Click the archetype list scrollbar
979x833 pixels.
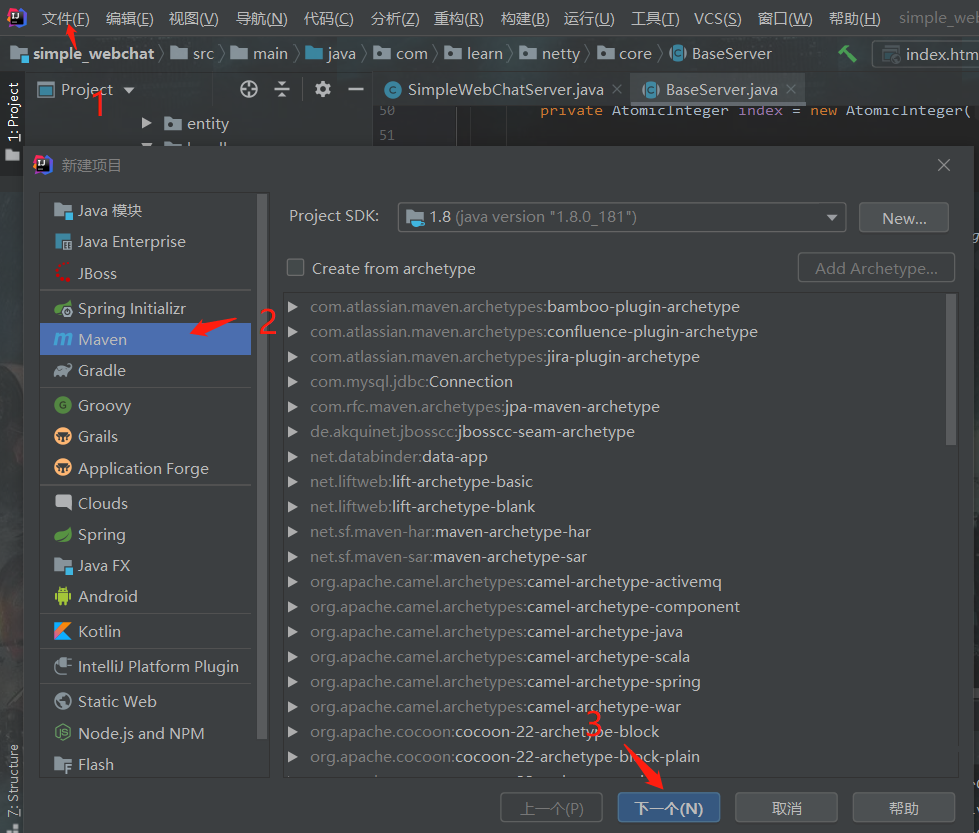(x=951, y=370)
